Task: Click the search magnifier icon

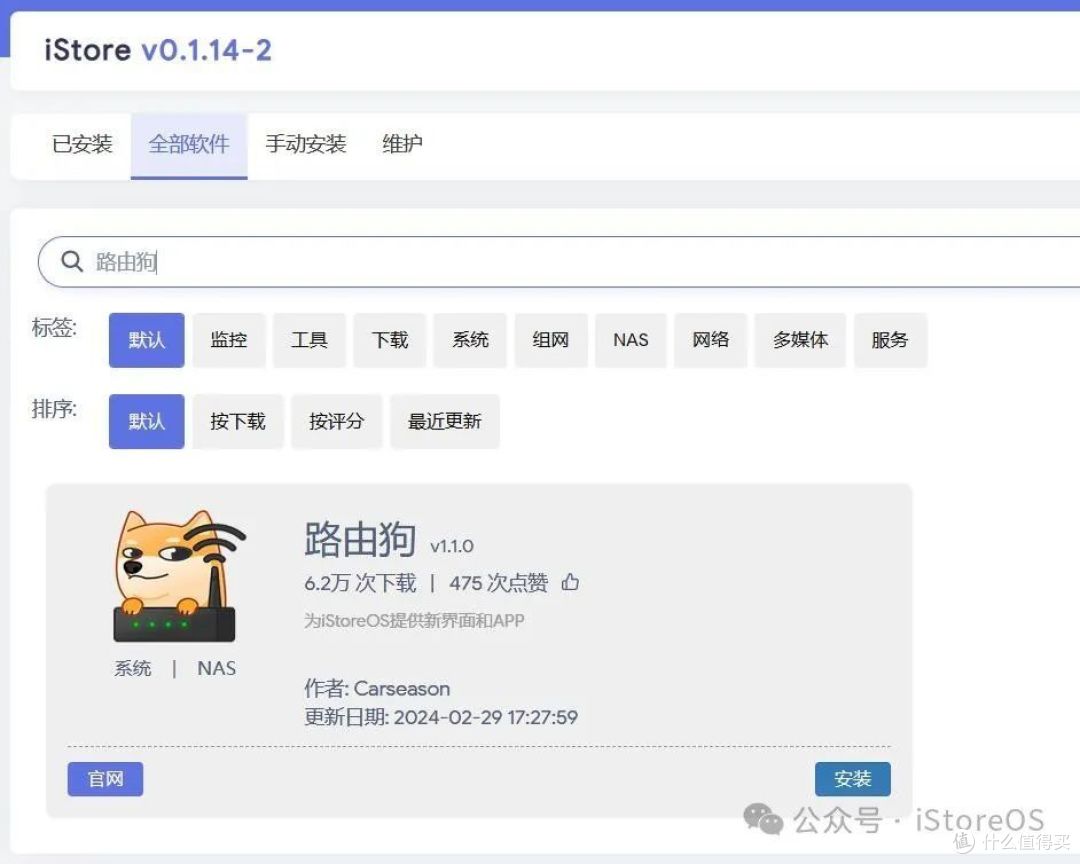Action: pyautogui.click(x=71, y=261)
